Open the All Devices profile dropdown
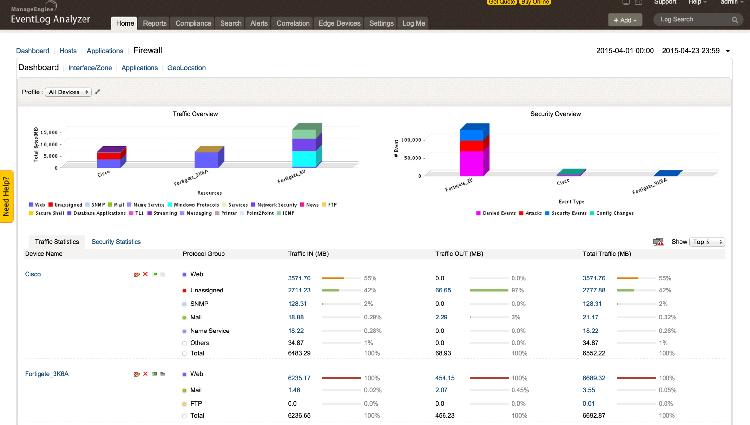This screenshot has height=425, width=750. [68, 92]
